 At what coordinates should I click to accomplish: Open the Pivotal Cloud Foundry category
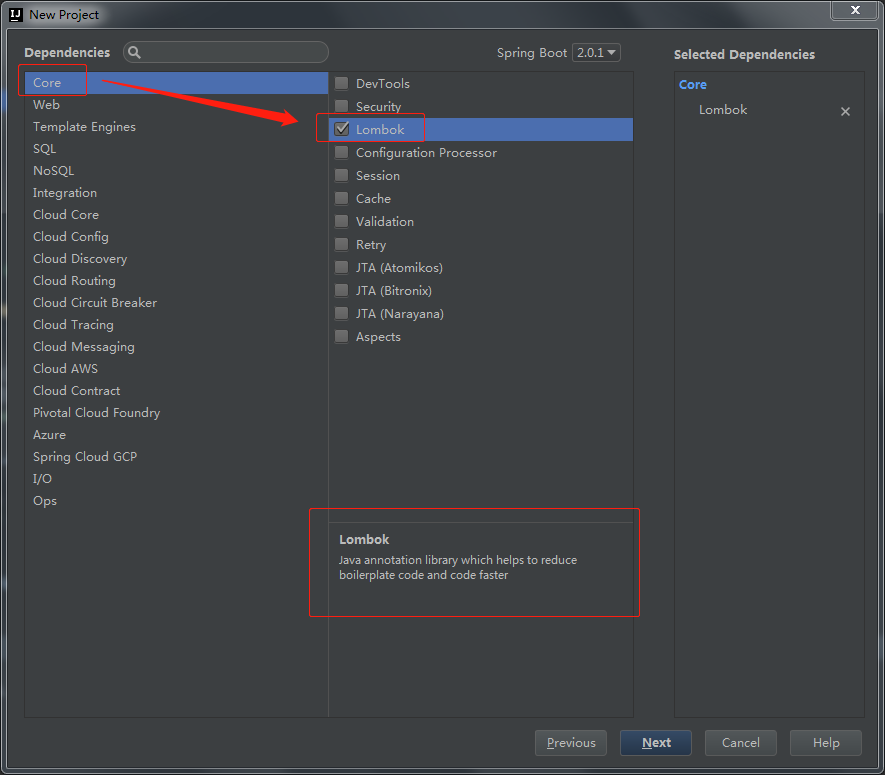[x=176, y=413]
